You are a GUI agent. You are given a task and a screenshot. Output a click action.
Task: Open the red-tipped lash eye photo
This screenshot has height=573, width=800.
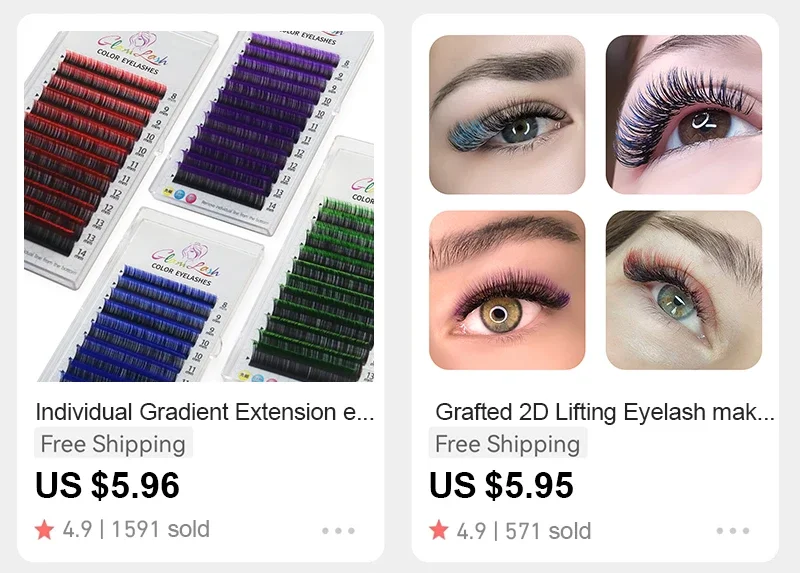(x=684, y=290)
